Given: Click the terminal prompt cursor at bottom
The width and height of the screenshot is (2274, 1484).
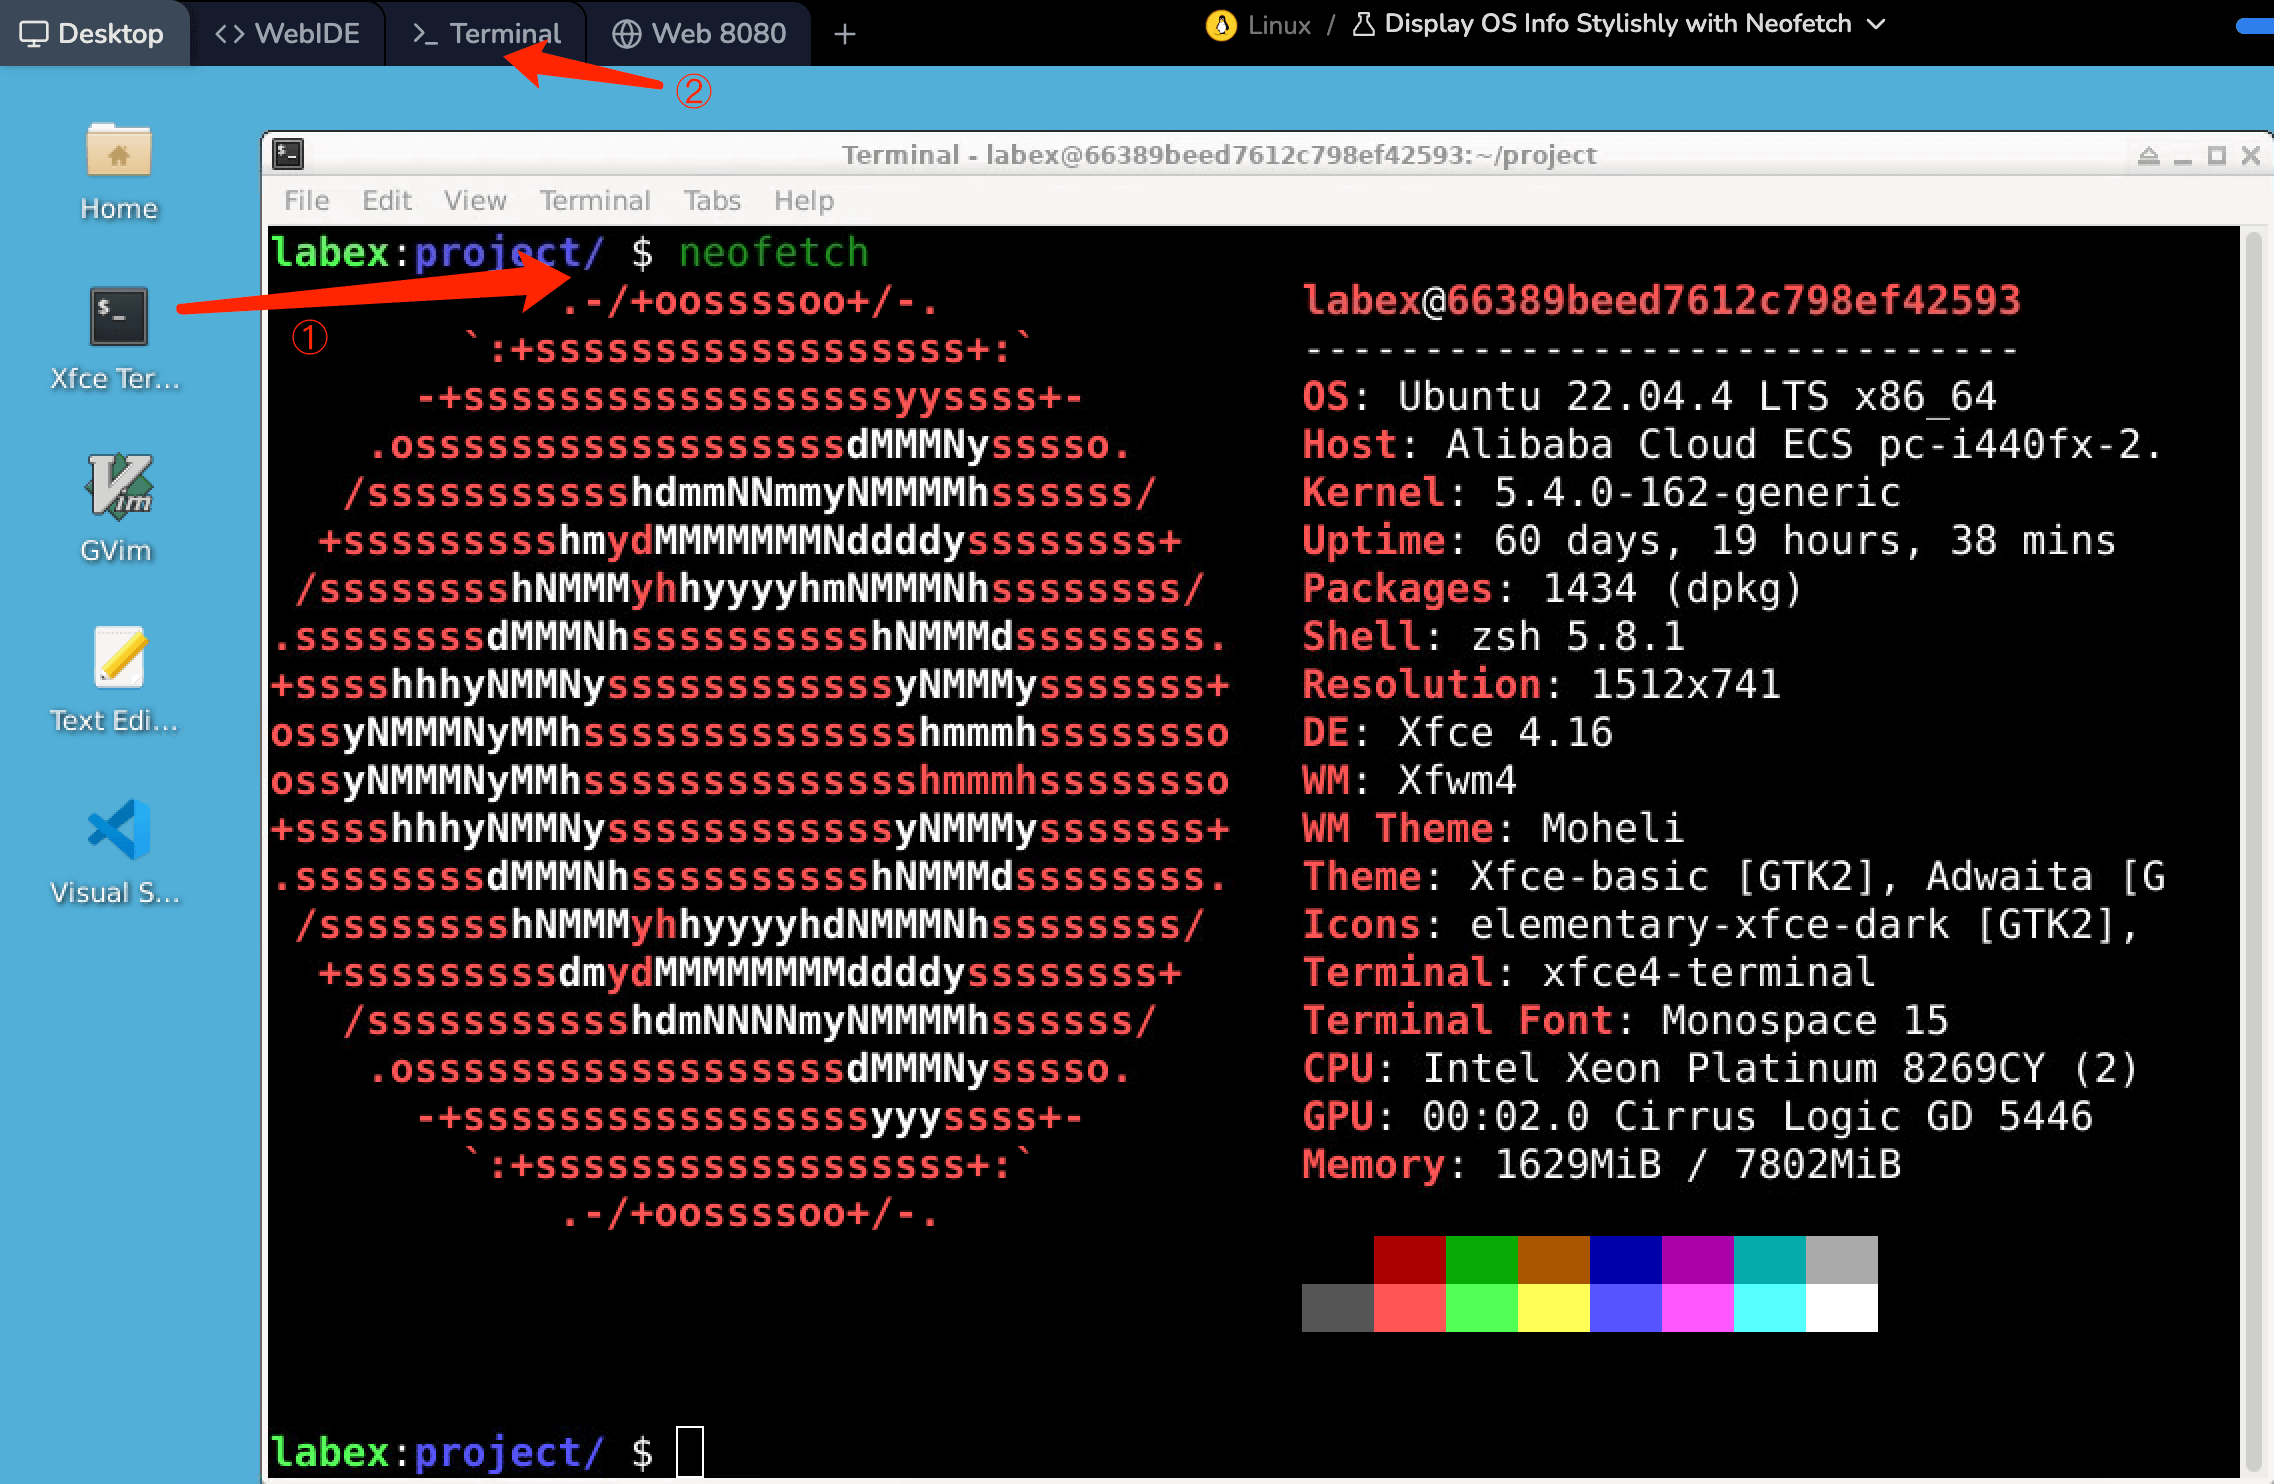Looking at the screenshot, I should click(x=690, y=1451).
